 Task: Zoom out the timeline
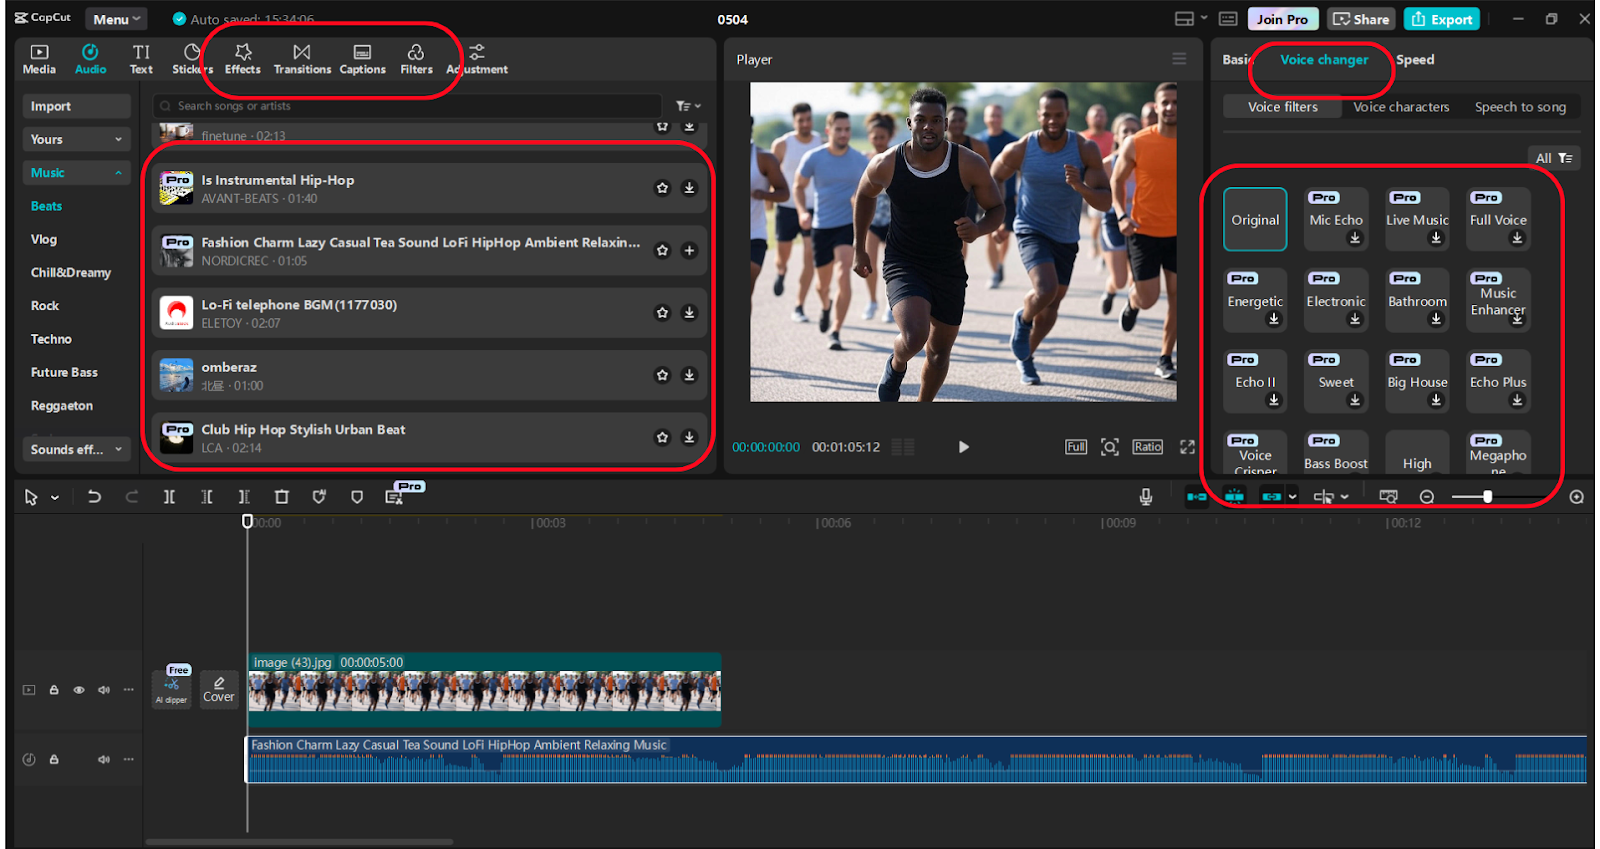pos(1427,497)
